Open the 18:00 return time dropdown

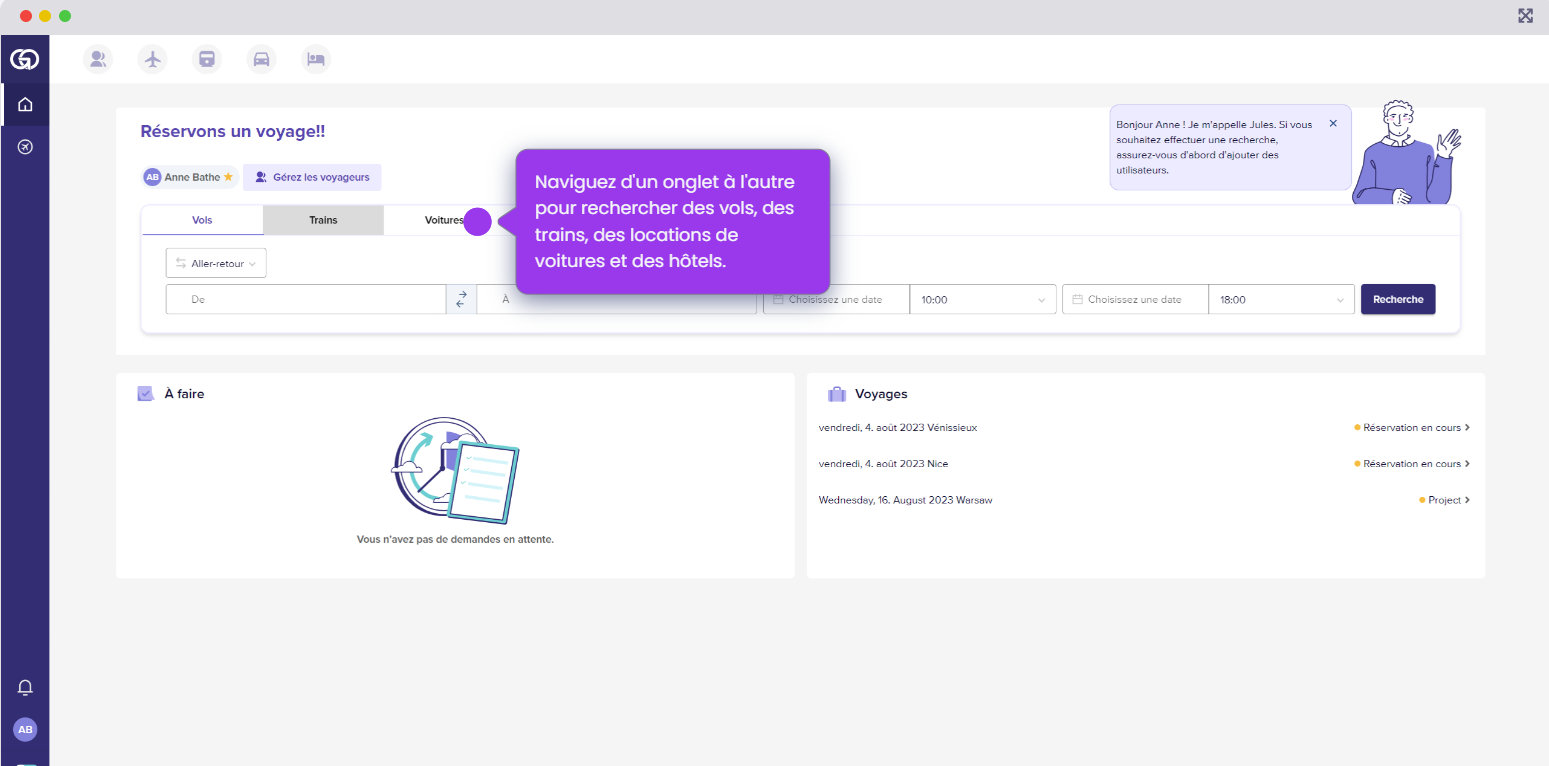1281,299
